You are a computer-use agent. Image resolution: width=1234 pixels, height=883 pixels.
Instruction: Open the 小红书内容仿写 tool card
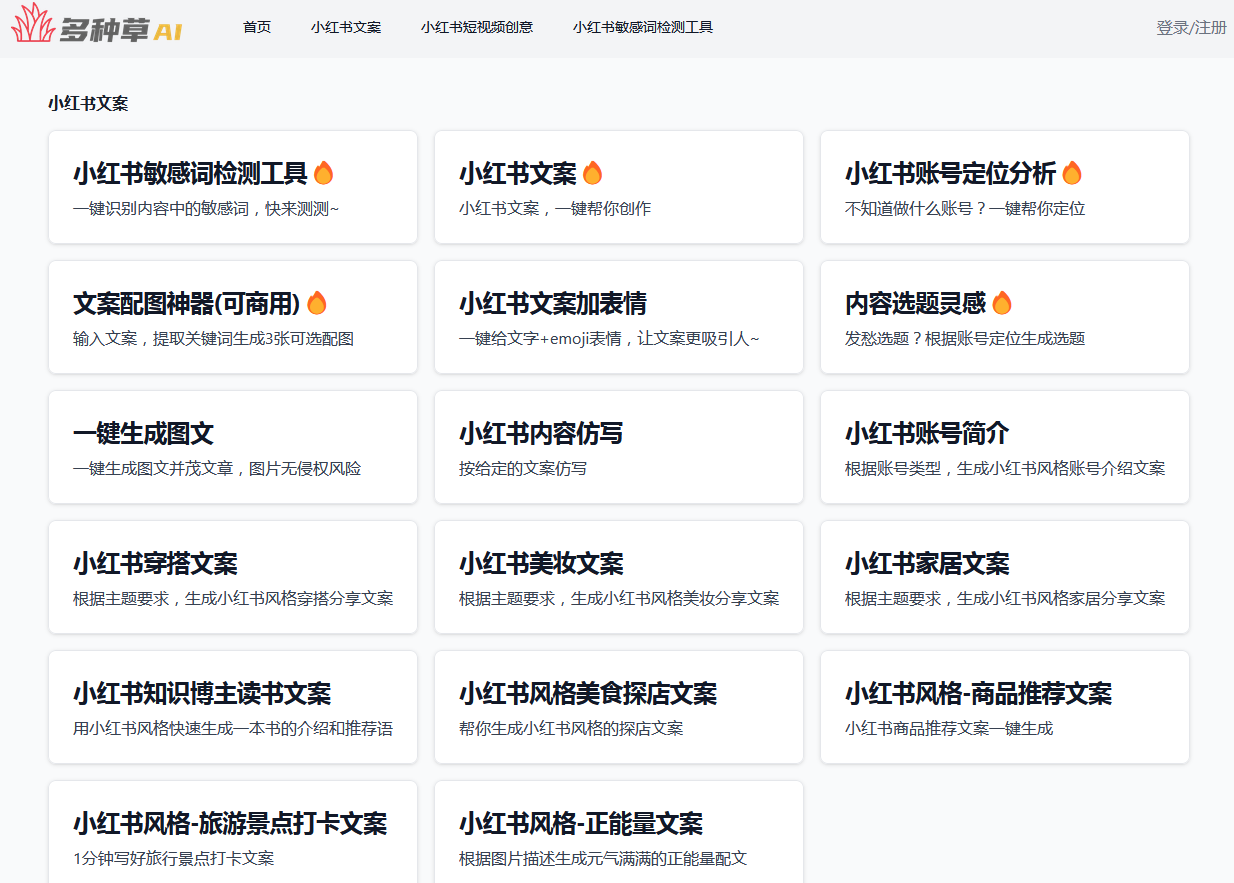[617, 447]
